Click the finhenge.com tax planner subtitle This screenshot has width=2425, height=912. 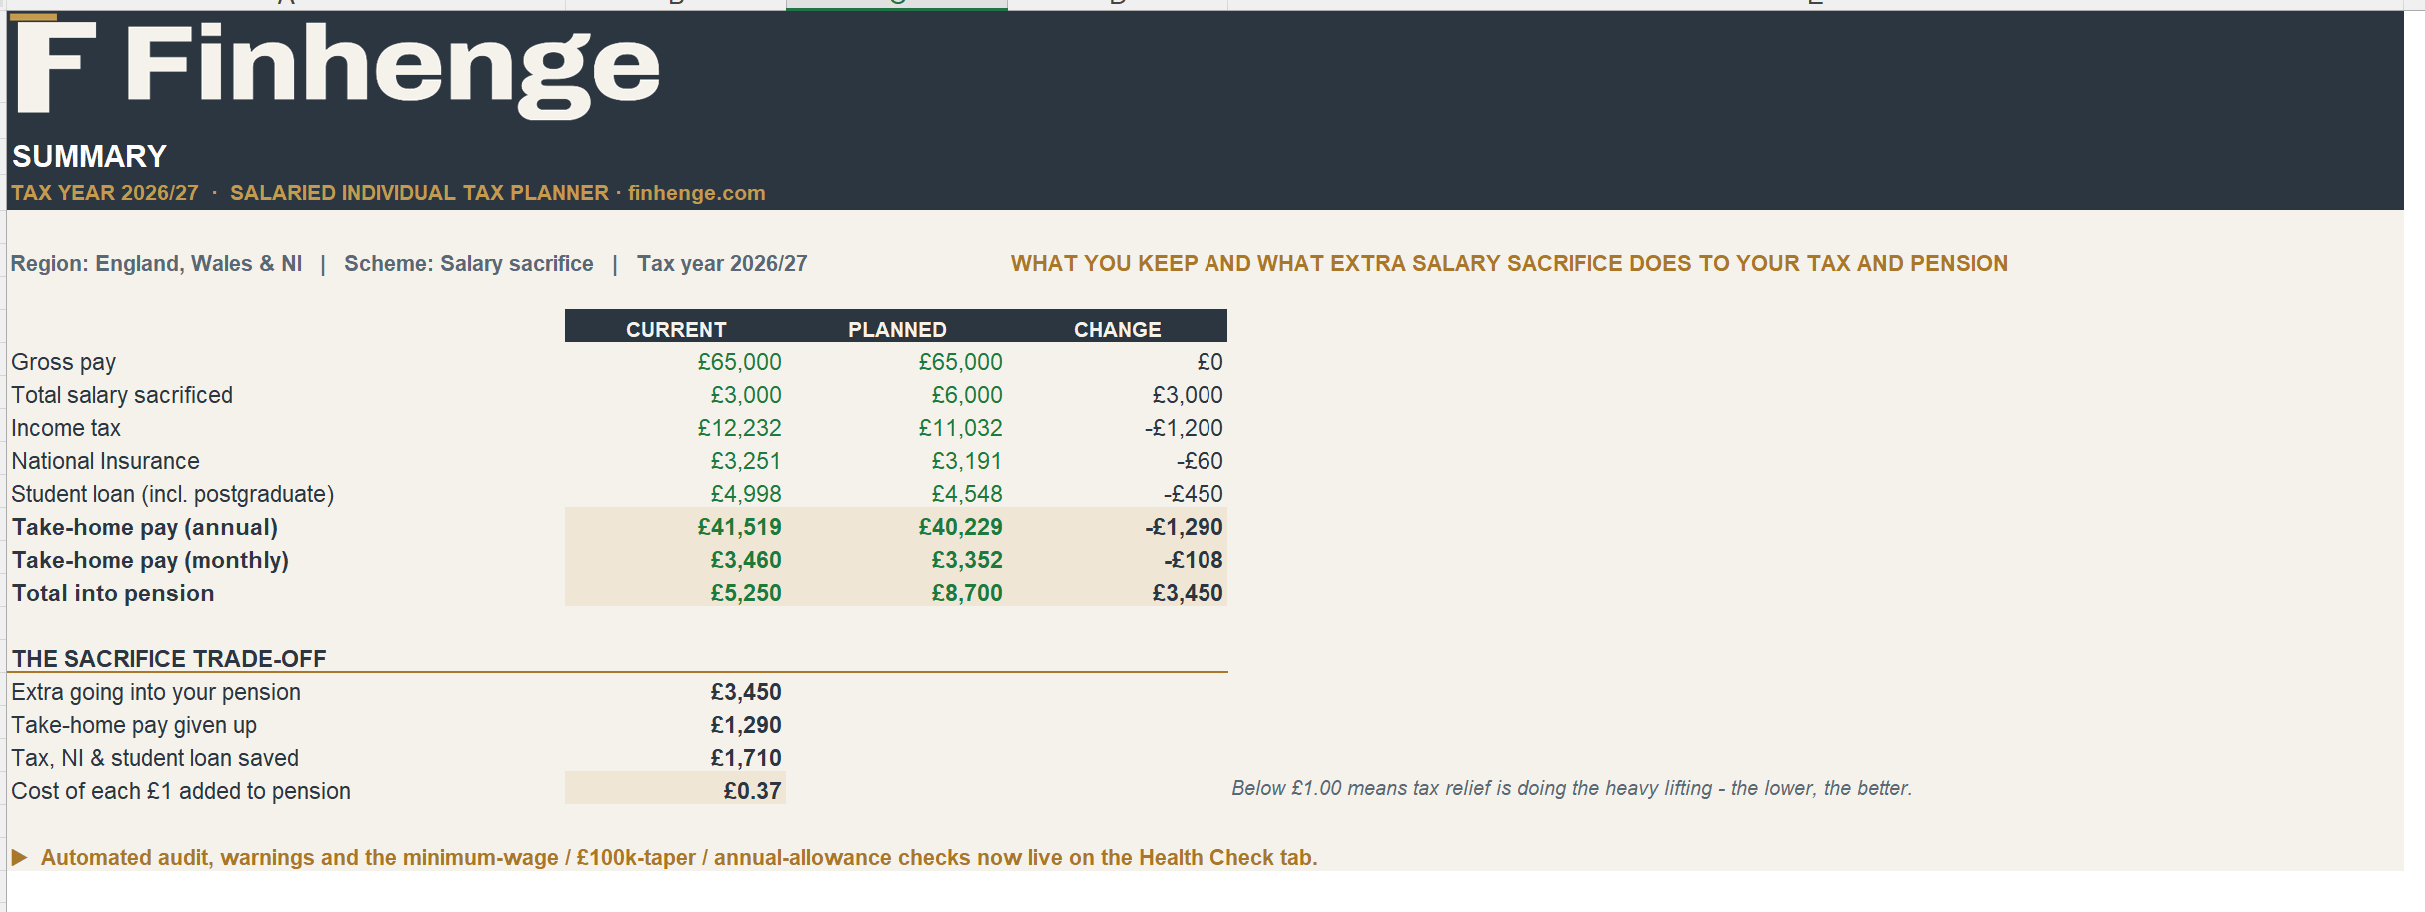[388, 193]
